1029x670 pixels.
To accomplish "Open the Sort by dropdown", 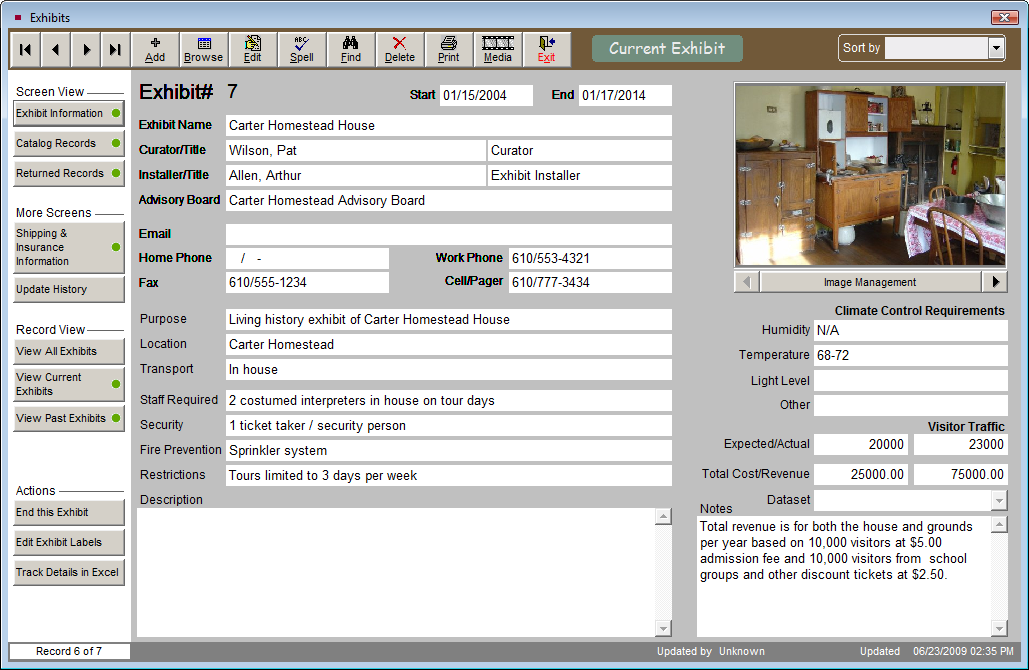I will pos(994,47).
